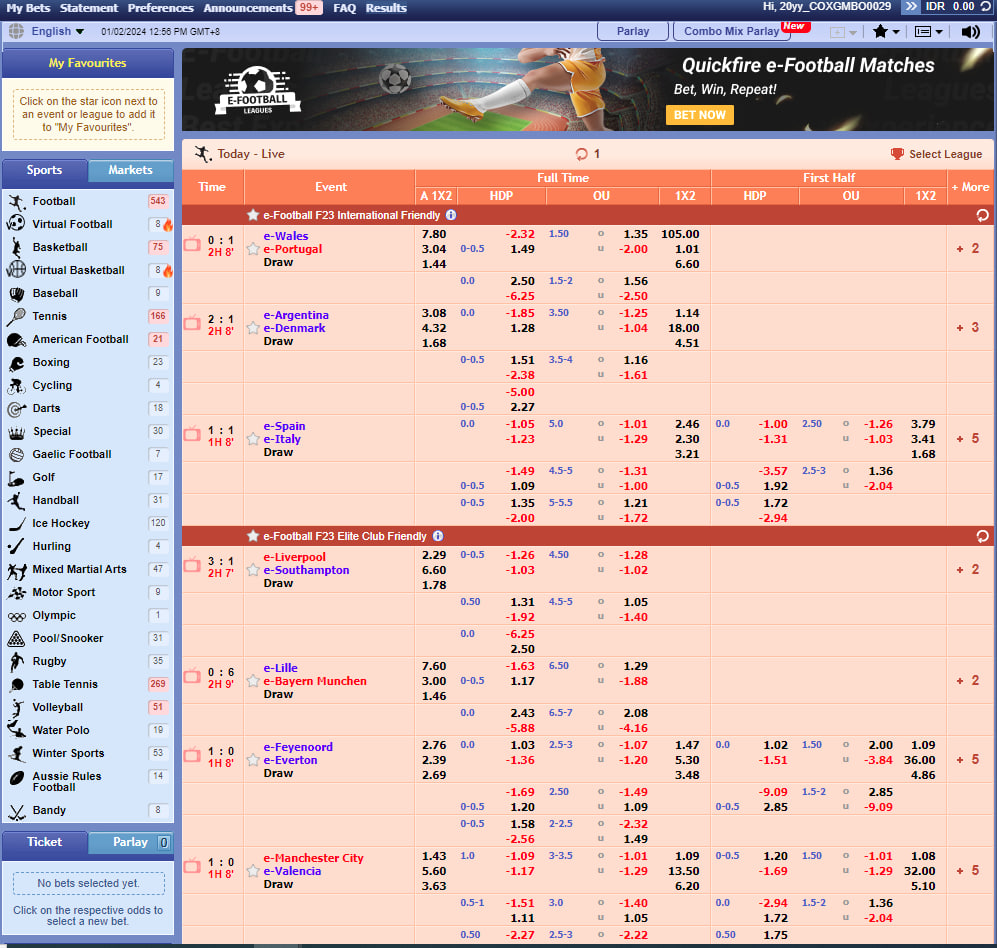
Task: Expand more markets for e-Lille match
Action: tap(968, 680)
